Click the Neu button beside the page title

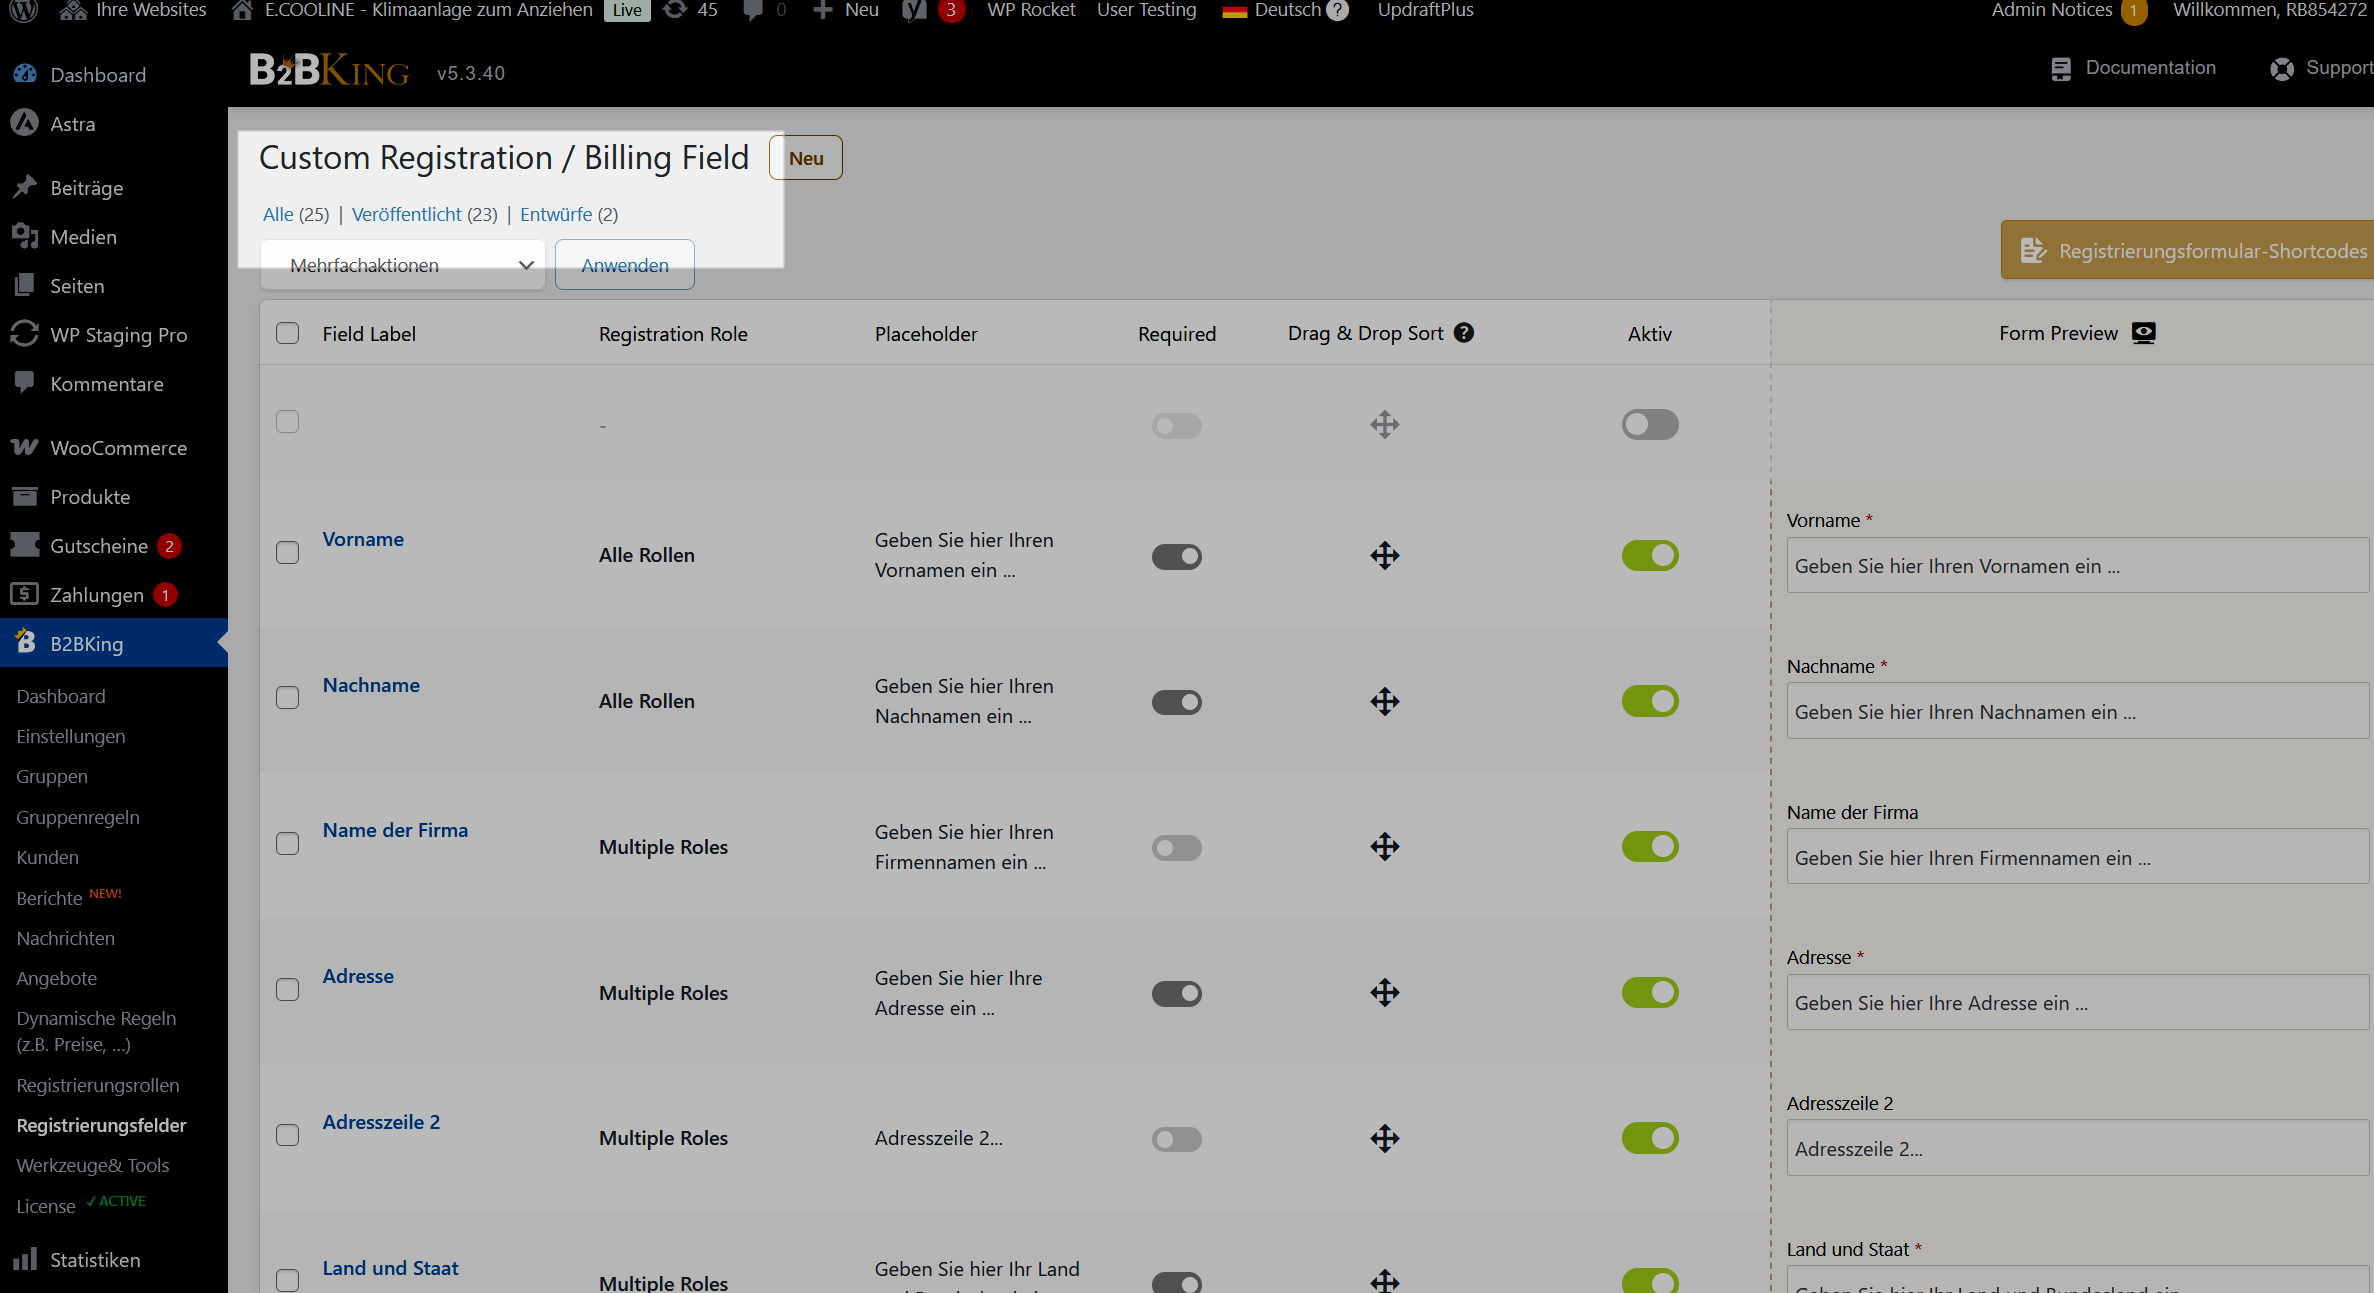coord(806,158)
